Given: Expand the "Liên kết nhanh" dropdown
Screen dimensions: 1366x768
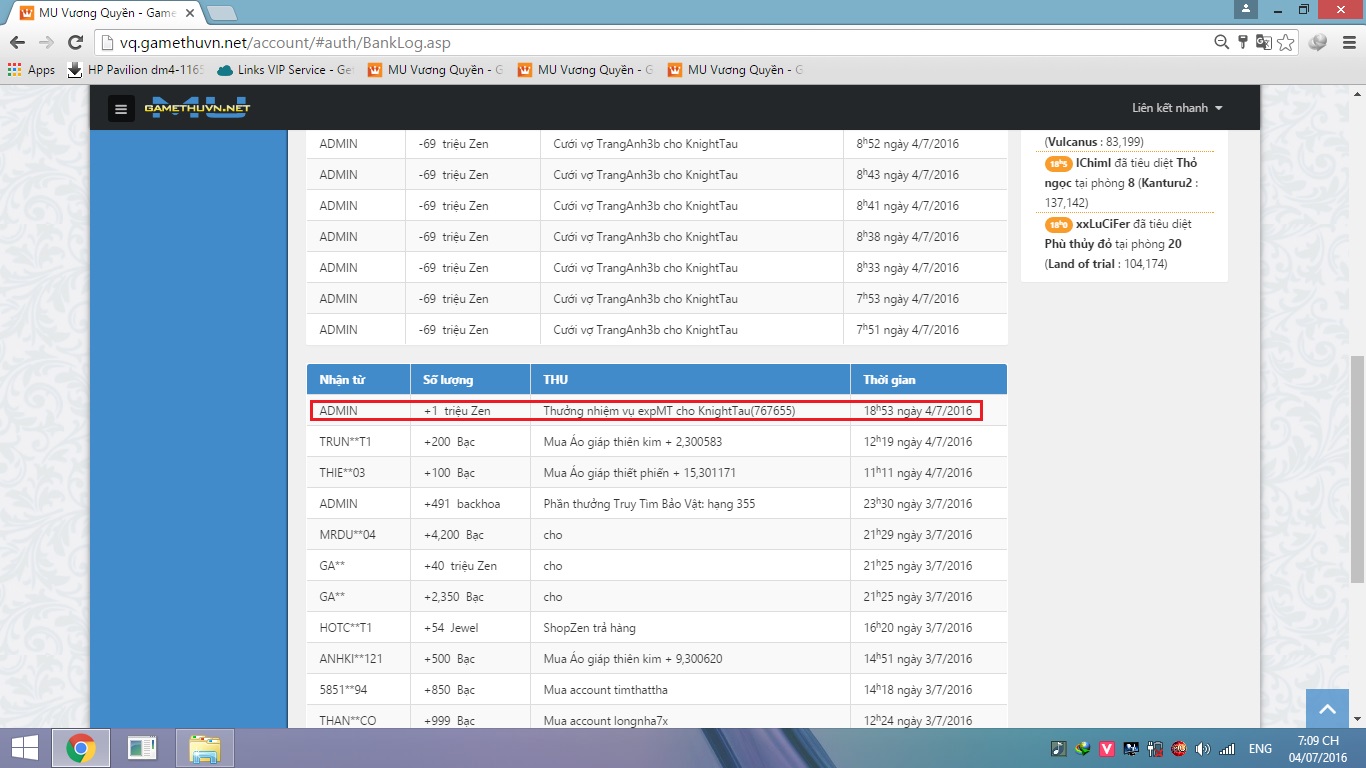Looking at the screenshot, I should pos(1177,108).
